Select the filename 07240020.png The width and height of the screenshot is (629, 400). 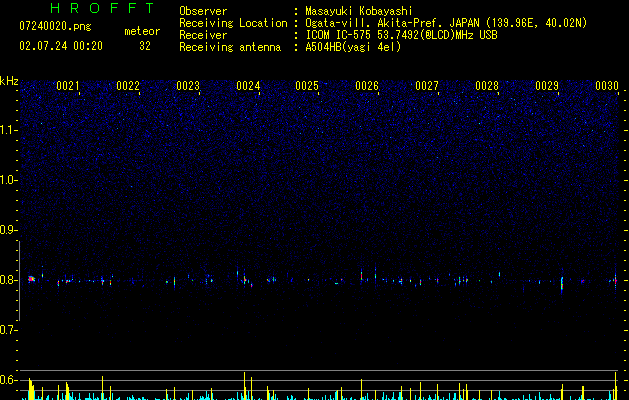click(55, 26)
